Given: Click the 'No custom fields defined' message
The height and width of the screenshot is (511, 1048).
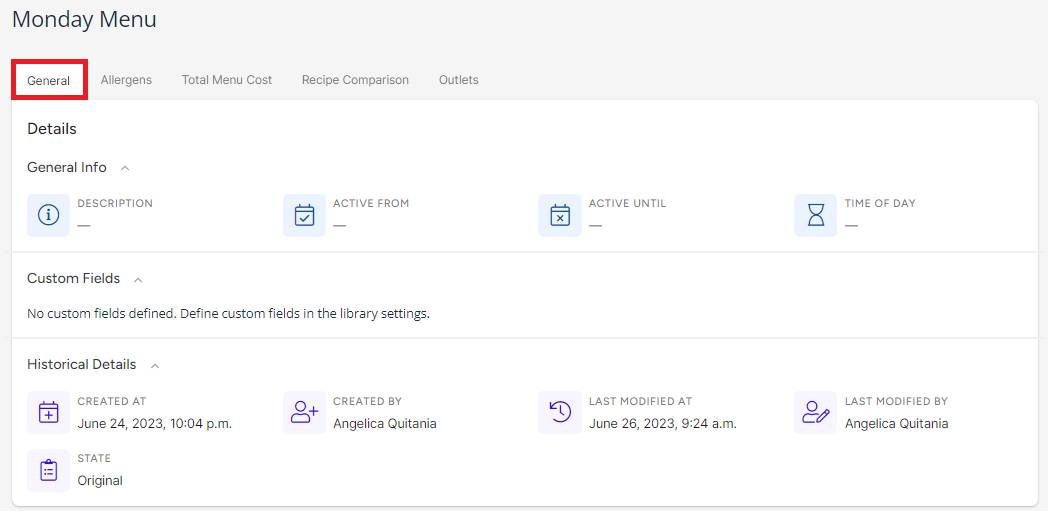Looking at the screenshot, I should (228, 313).
